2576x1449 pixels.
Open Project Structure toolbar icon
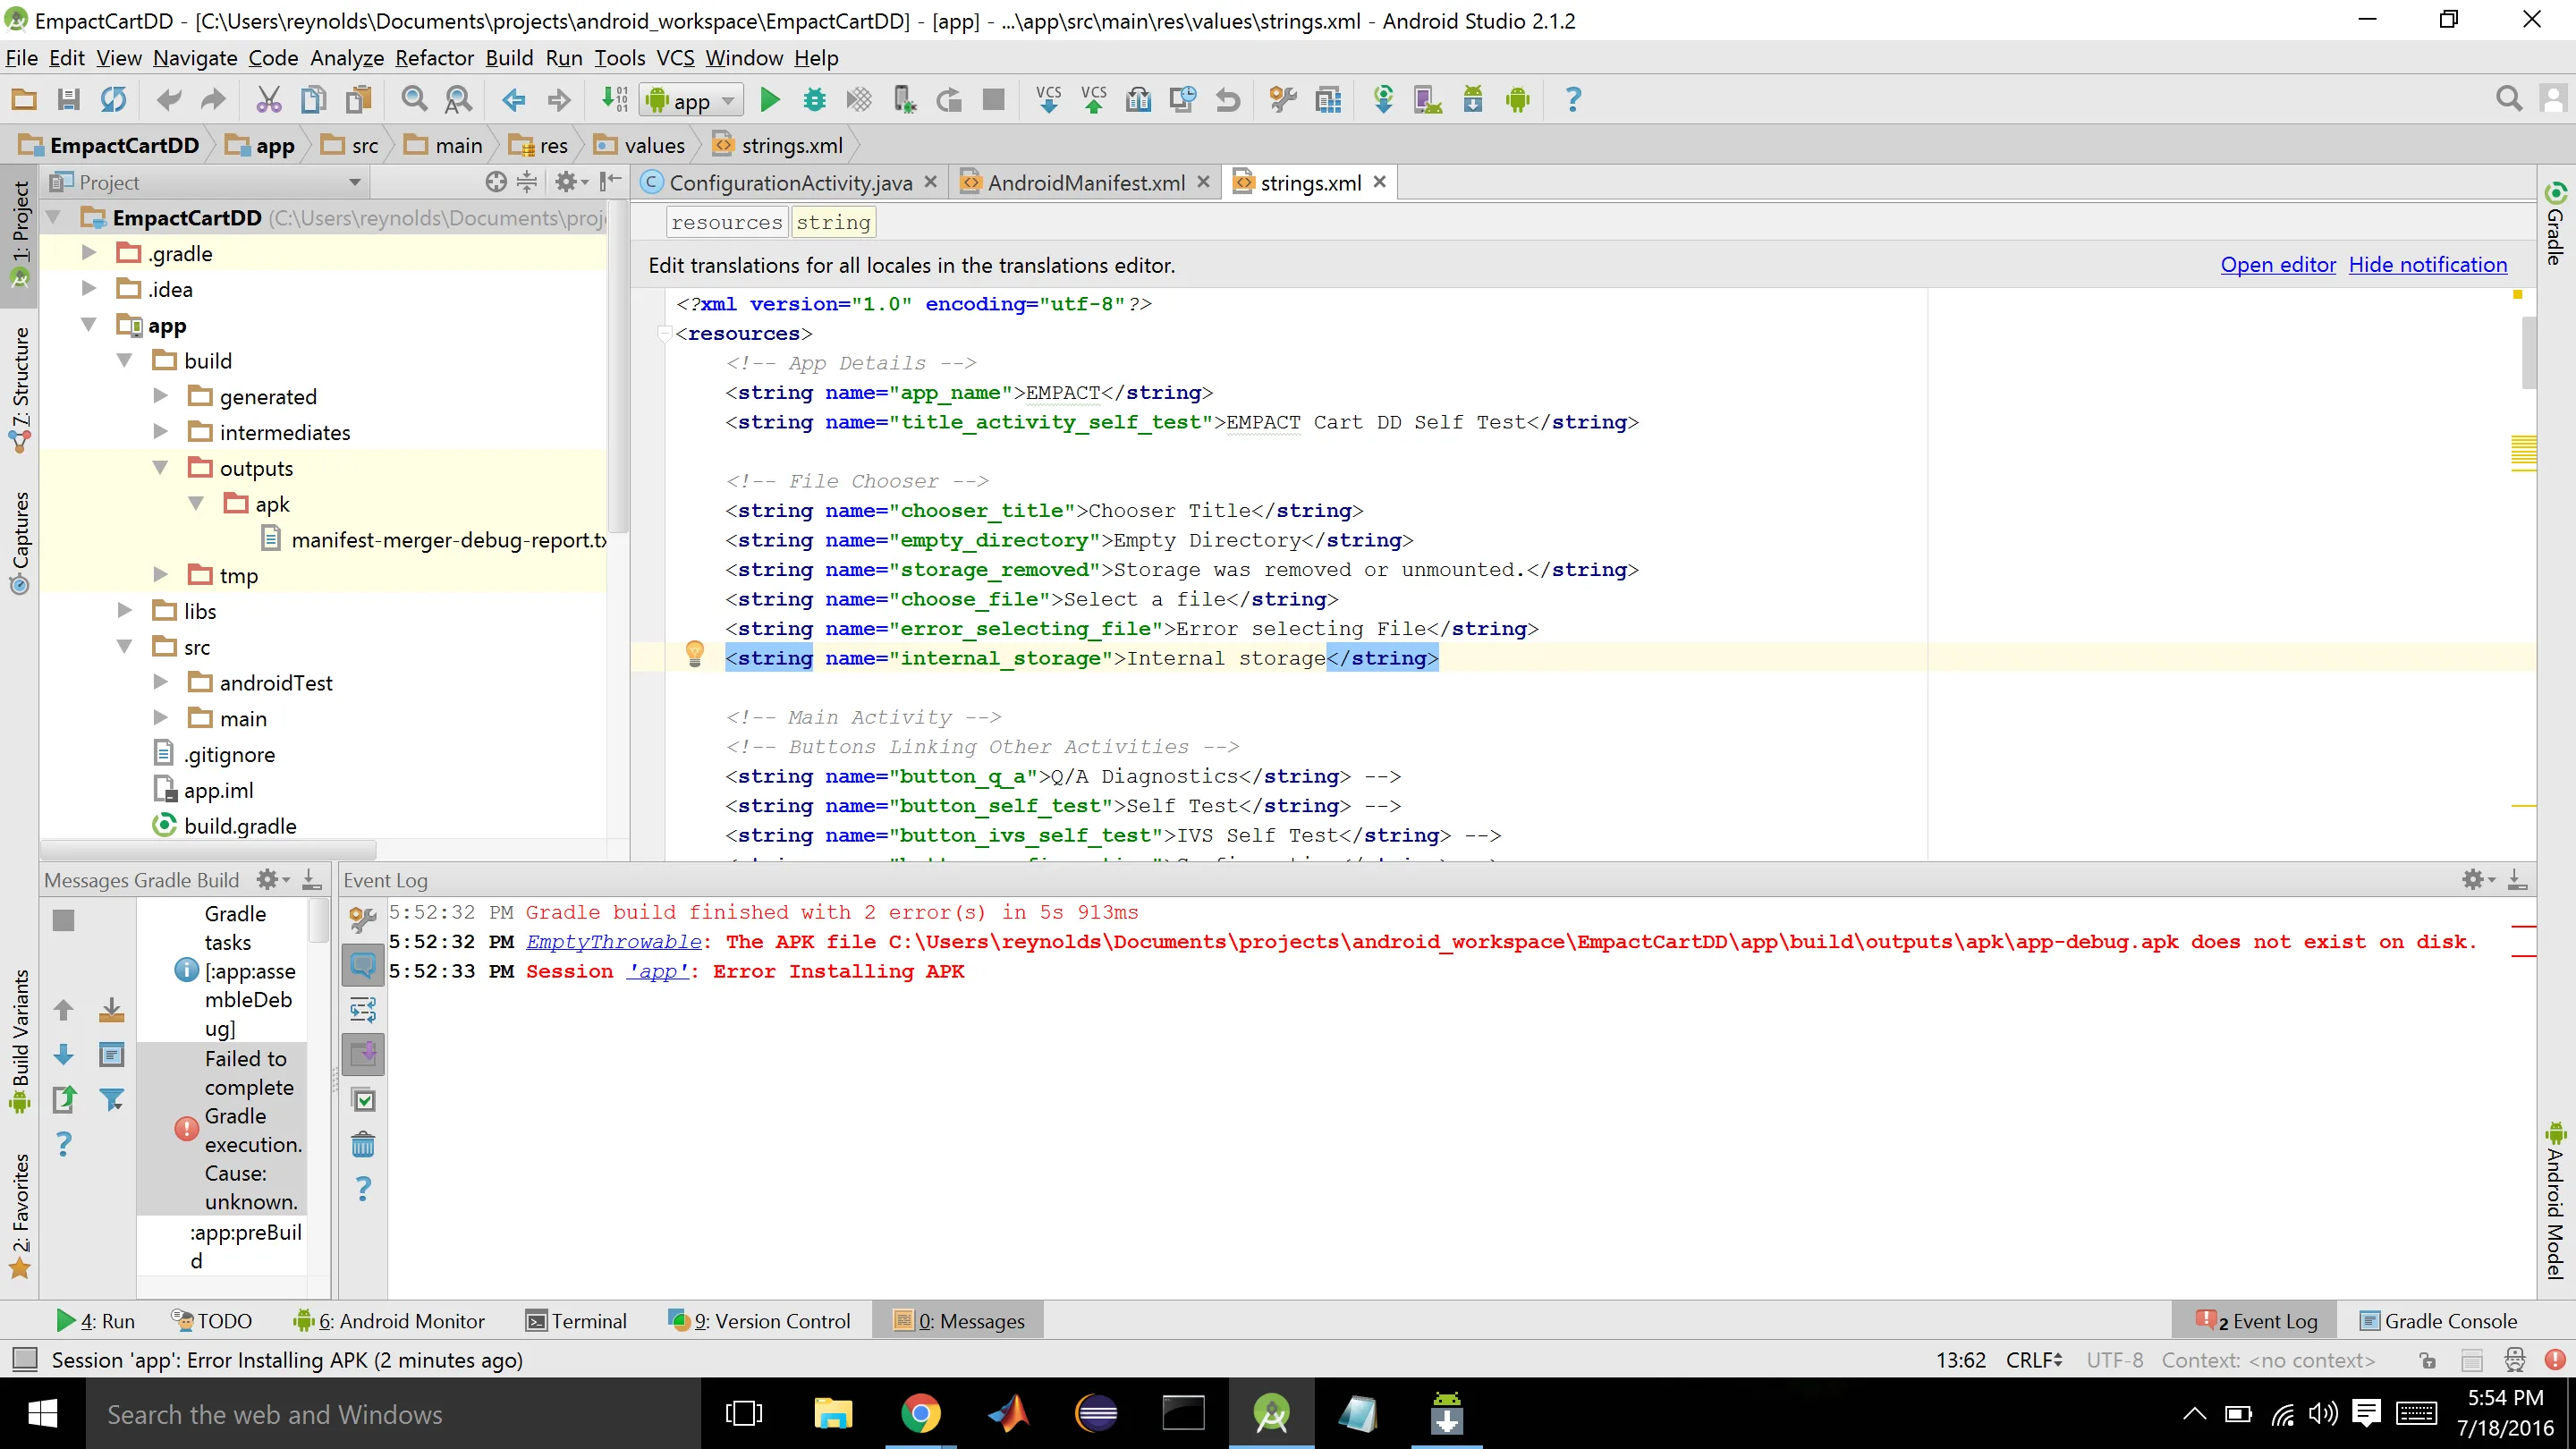tap(1329, 99)
